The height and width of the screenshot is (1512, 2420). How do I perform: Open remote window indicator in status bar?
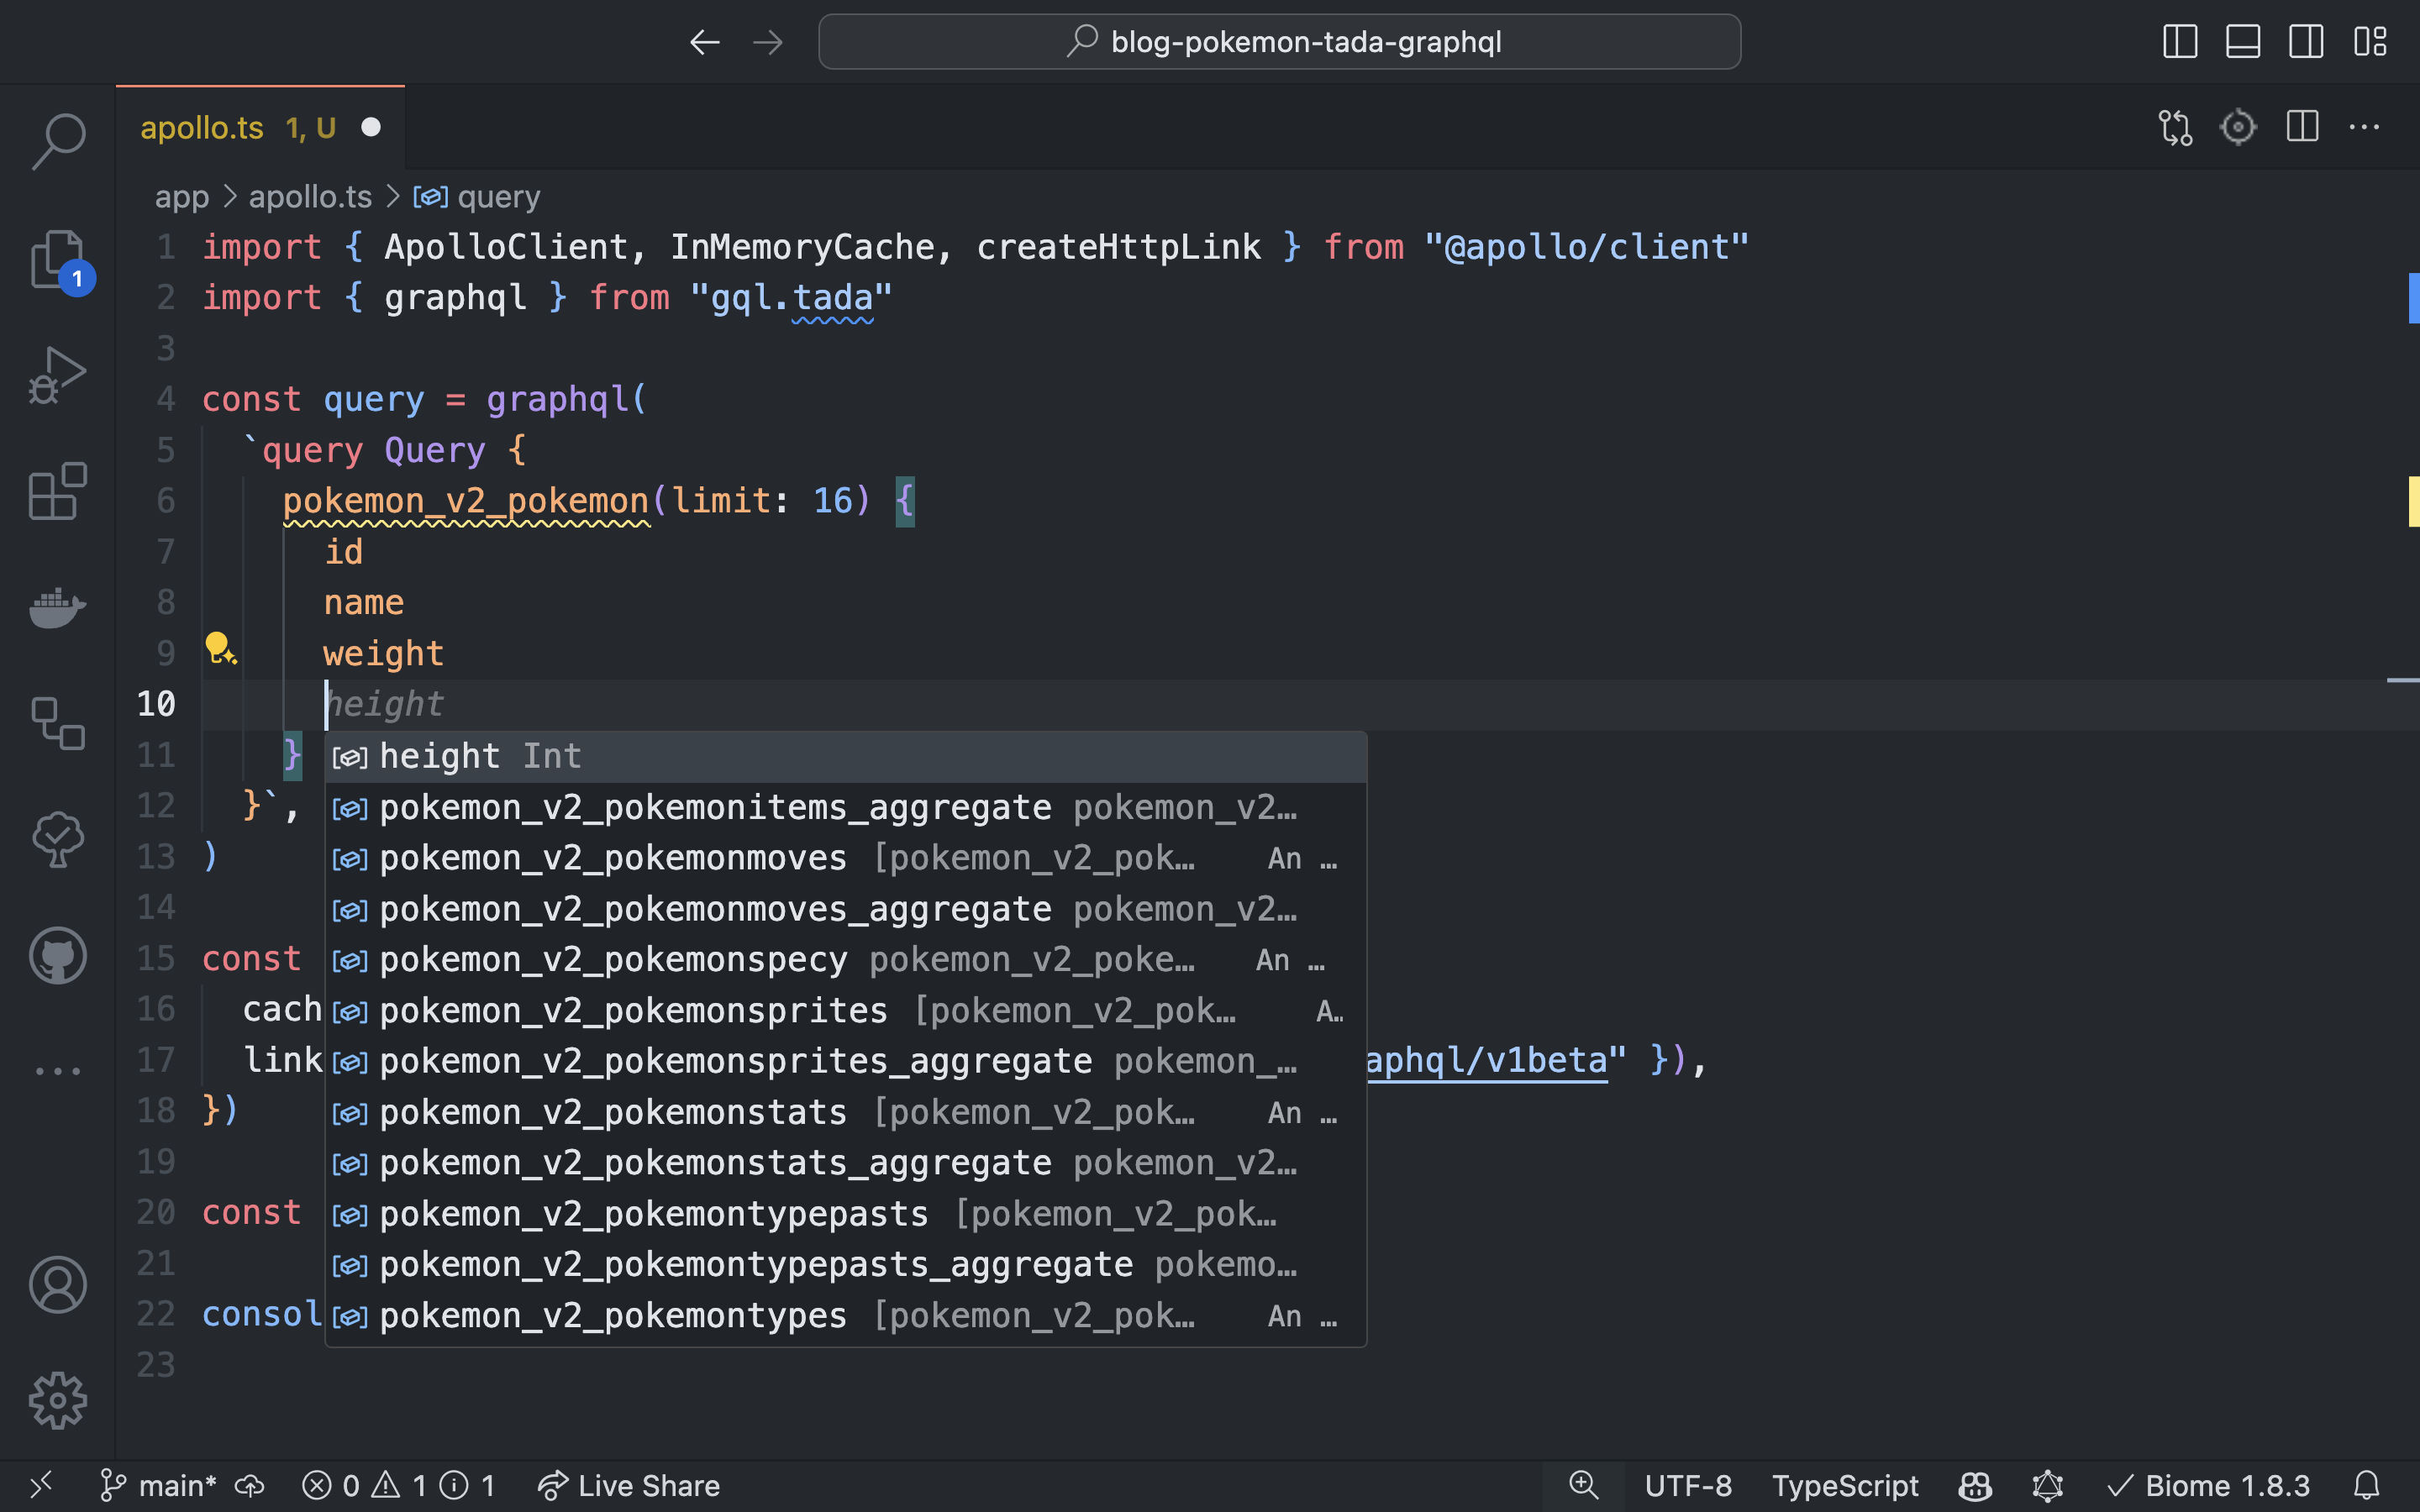[x=40, y=1485]
